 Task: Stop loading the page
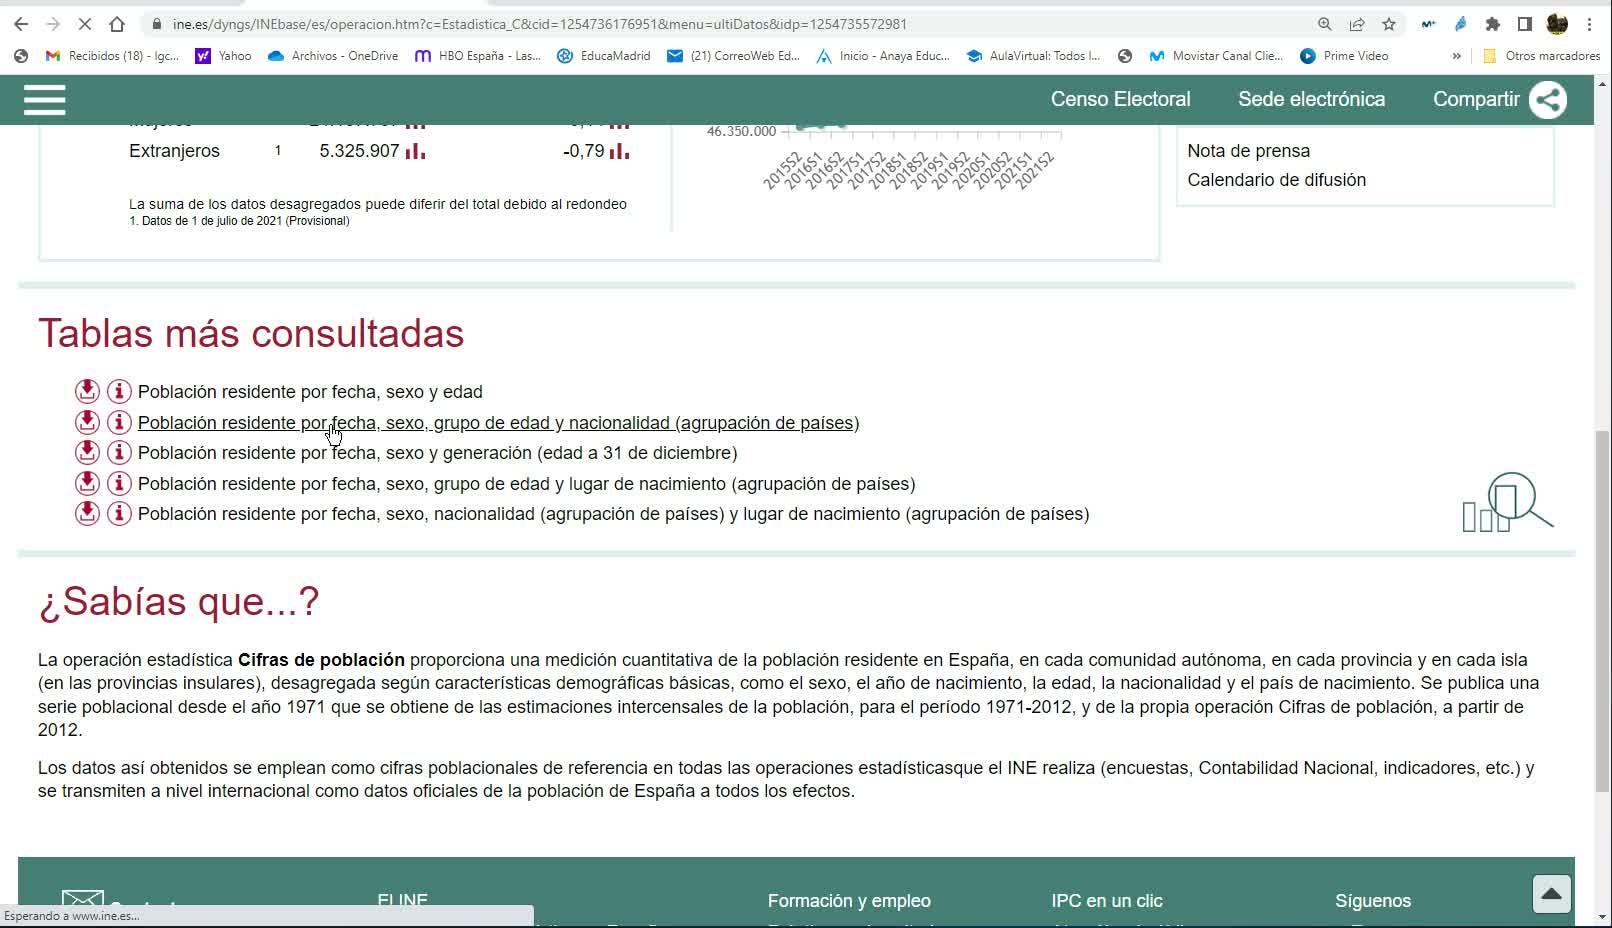84,24
